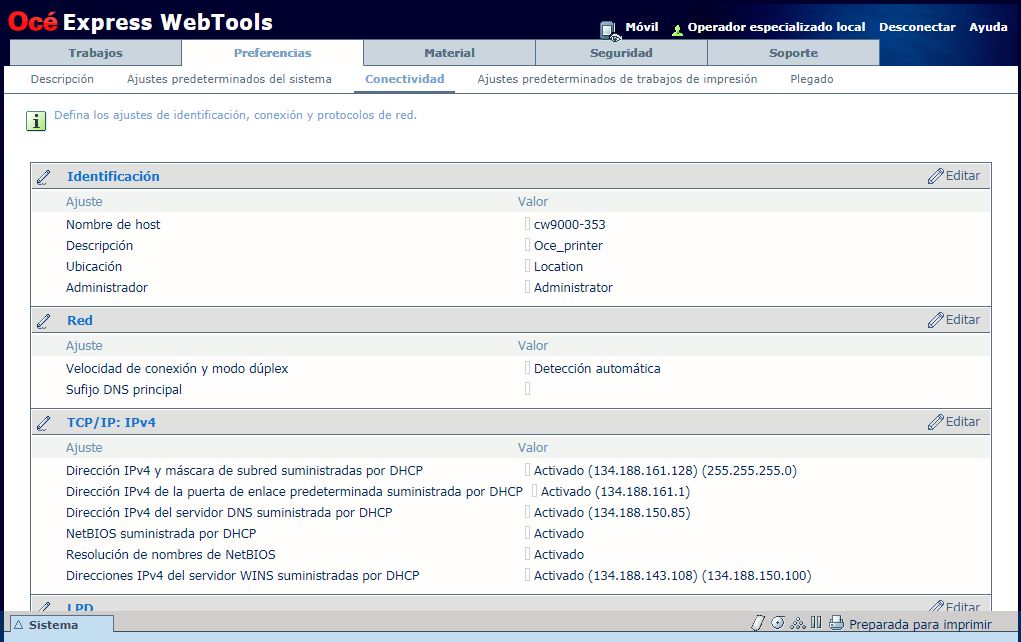Expand the Sistema panel

click(62, 624)
